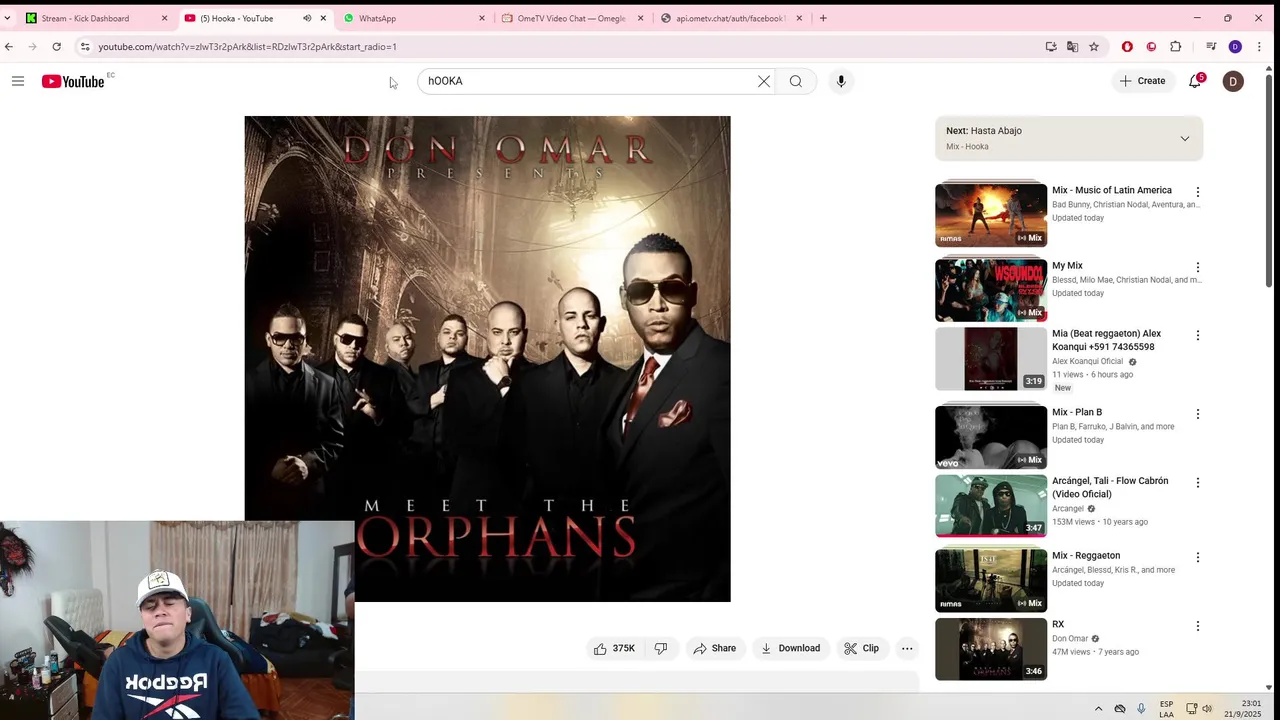This screenshot has height=720, width=1280.
Task: Open the Chrome profile D avatar
Action: coord(1235,46)
